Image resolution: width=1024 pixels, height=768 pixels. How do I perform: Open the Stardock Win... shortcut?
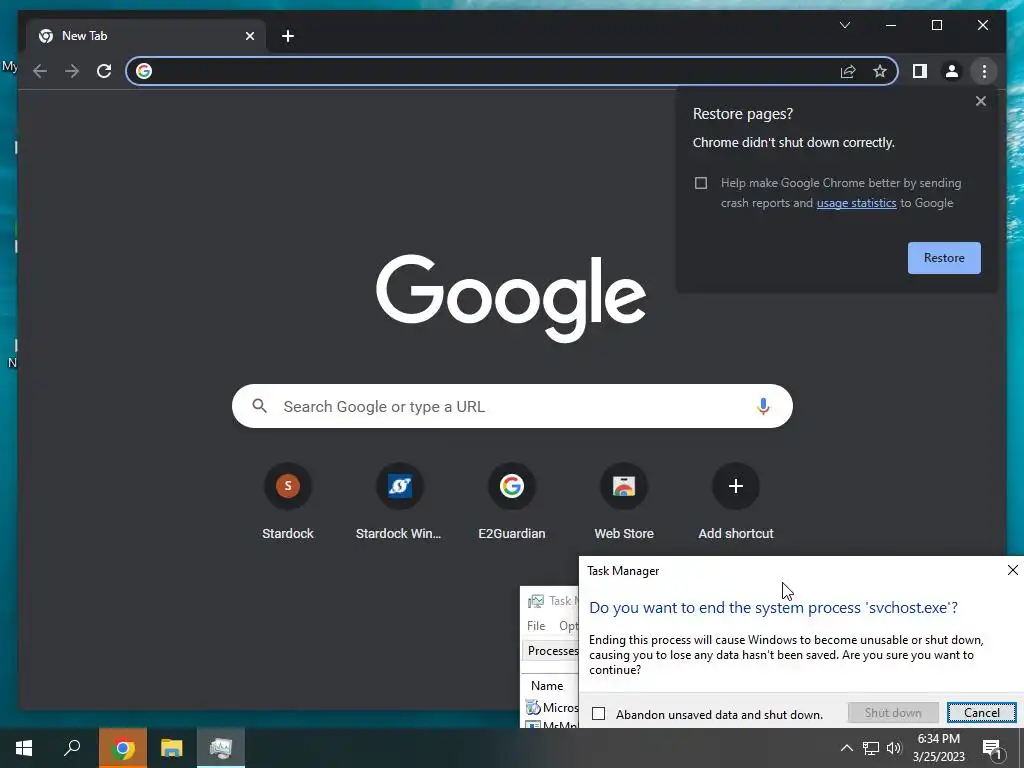[x=399, y=502]
